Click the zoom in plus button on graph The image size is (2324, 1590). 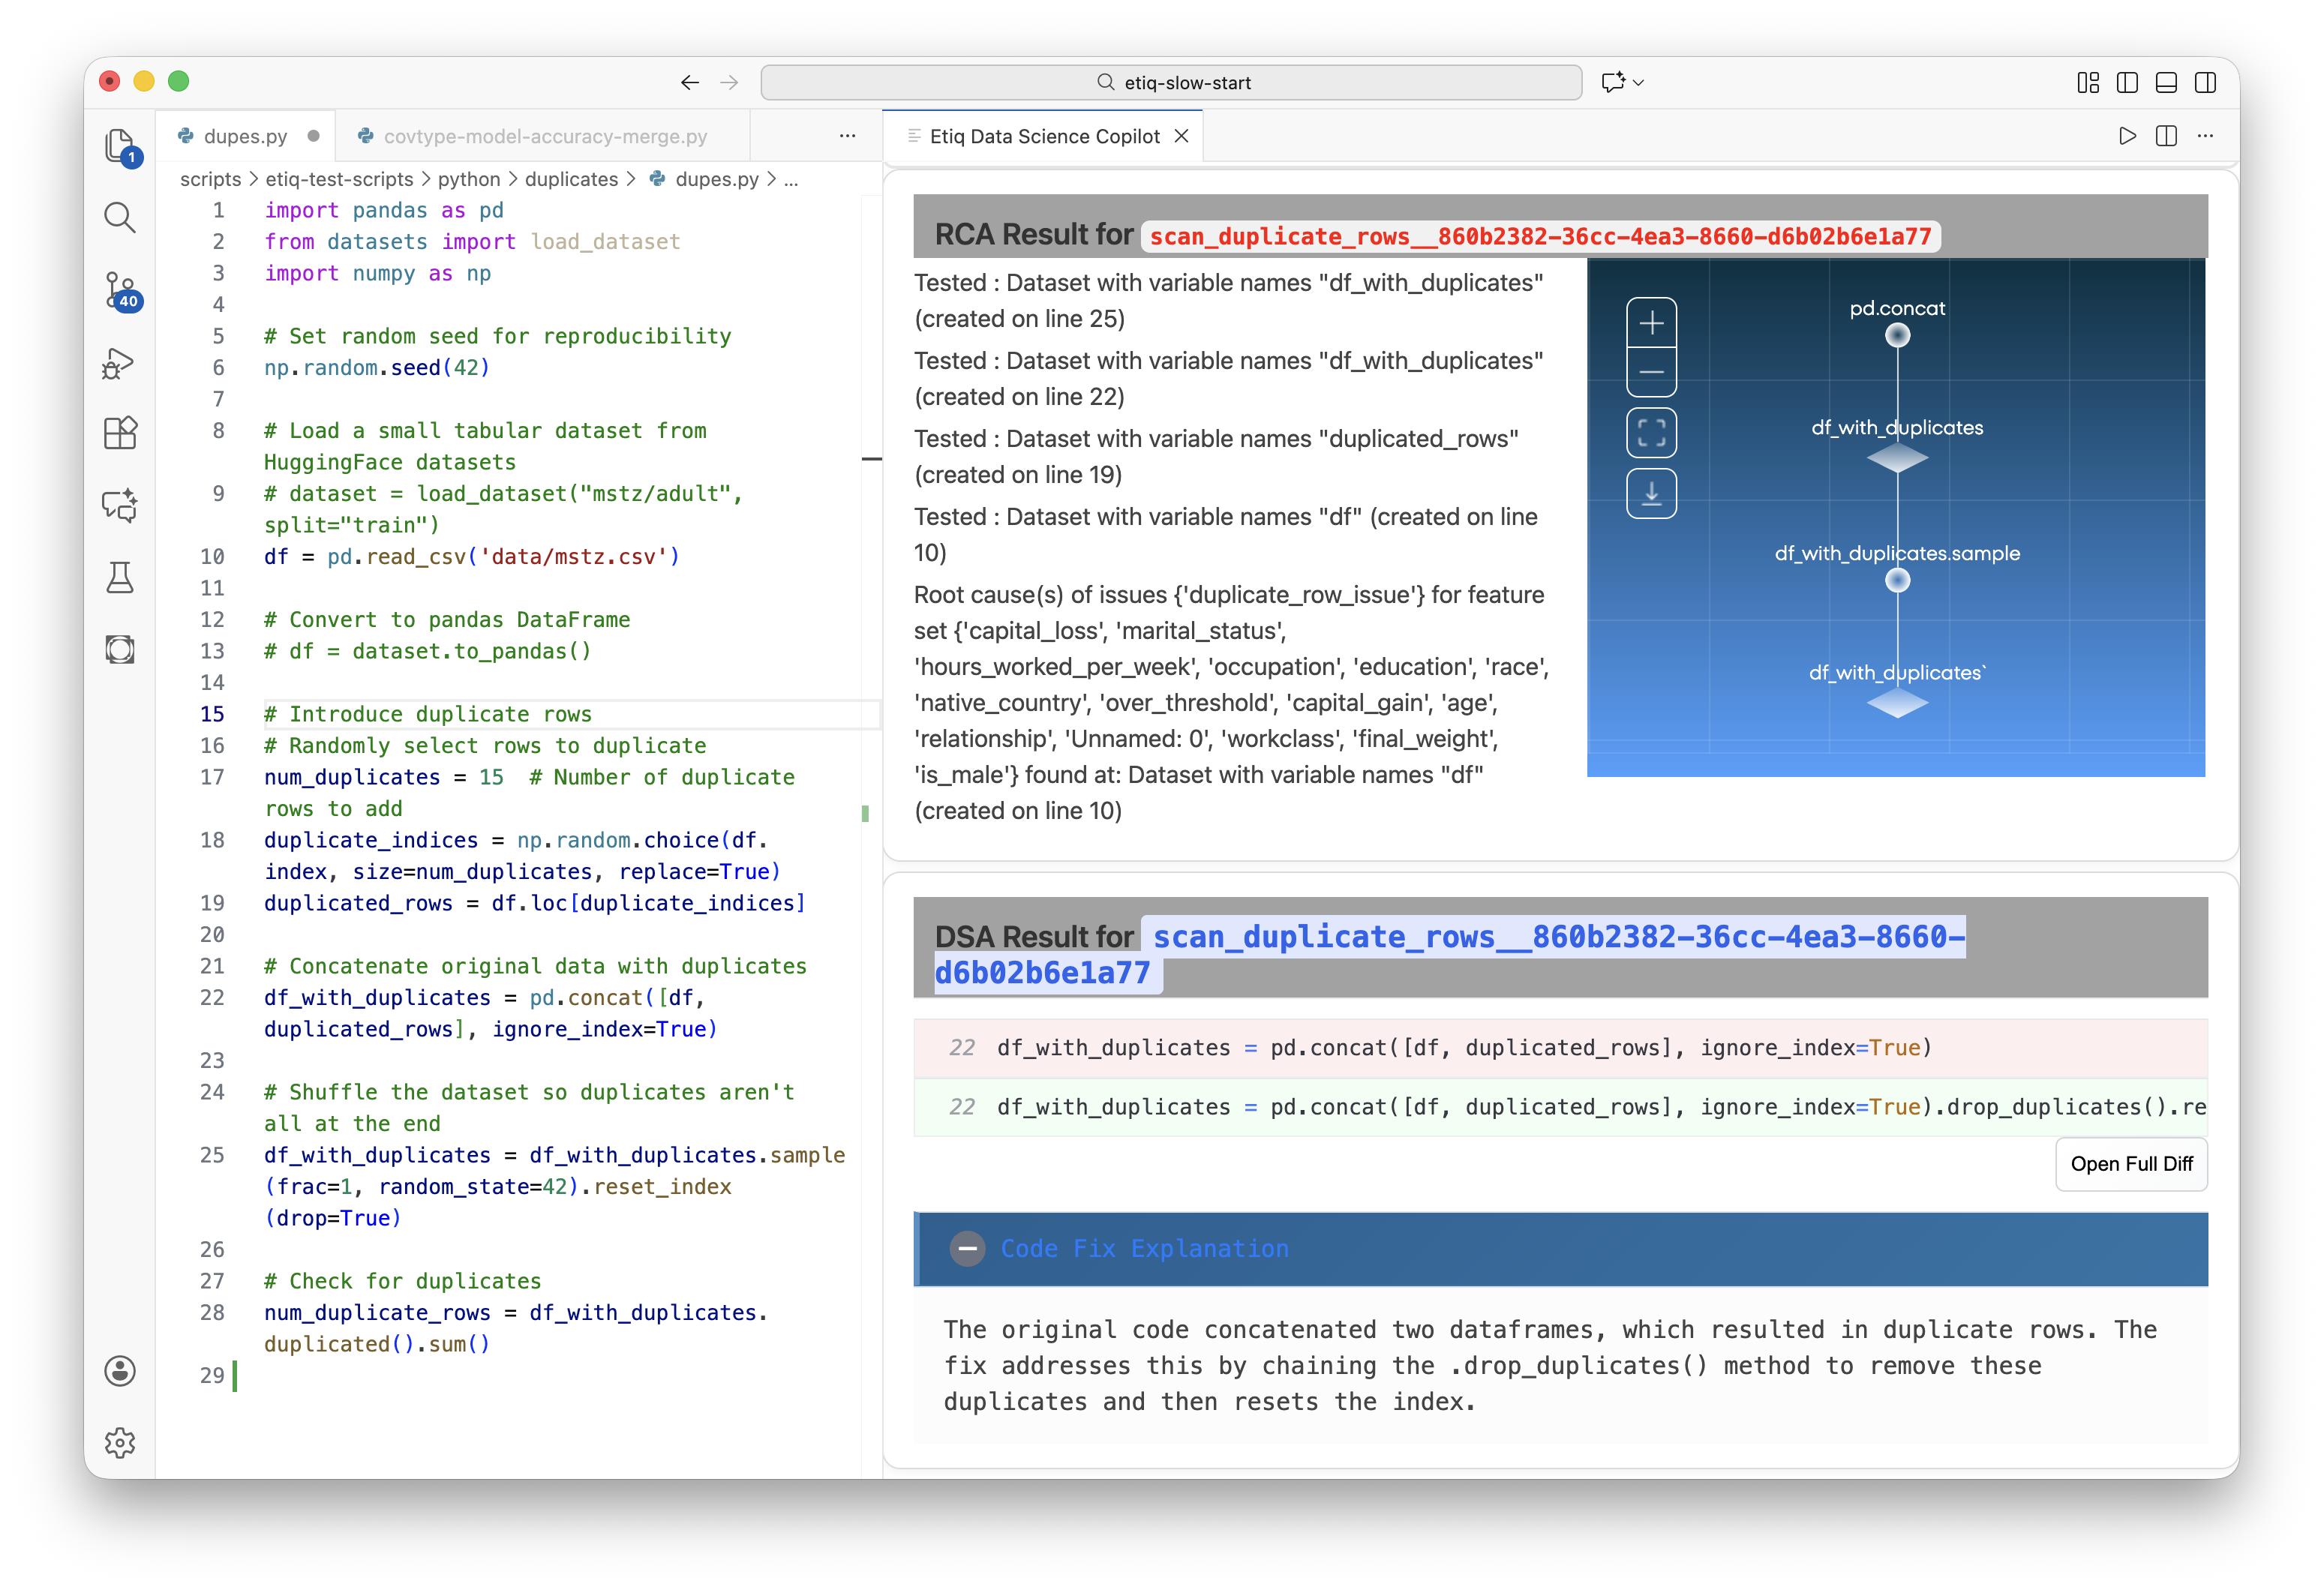[x=1651, y=323]
